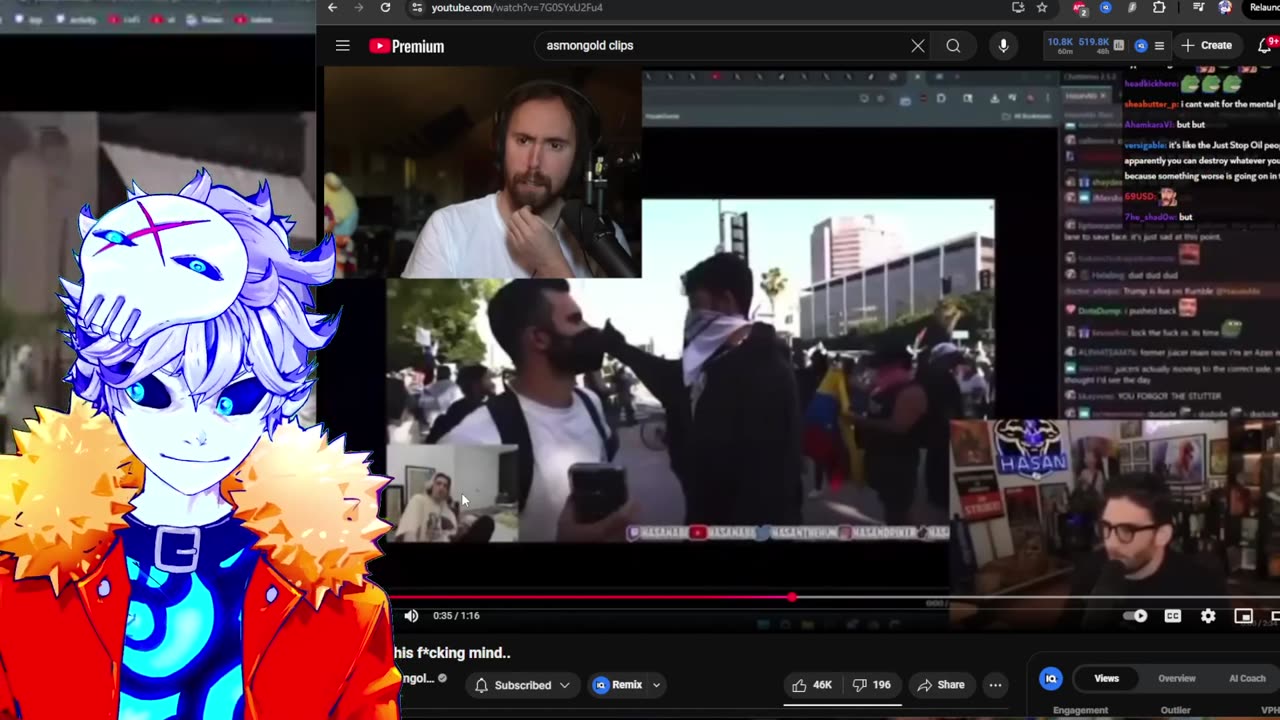Clear the search query with X
Screen dimensions: 1280x720
(x=918, y=46)
